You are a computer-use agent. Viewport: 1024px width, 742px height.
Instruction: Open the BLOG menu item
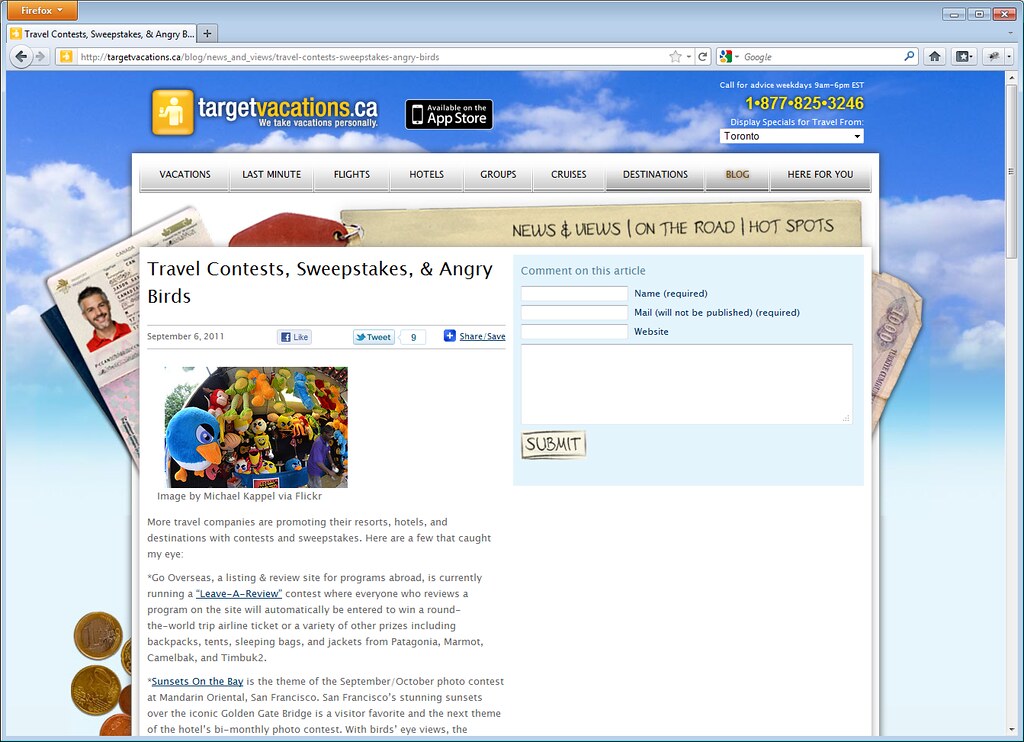click(x=737, y=175)
